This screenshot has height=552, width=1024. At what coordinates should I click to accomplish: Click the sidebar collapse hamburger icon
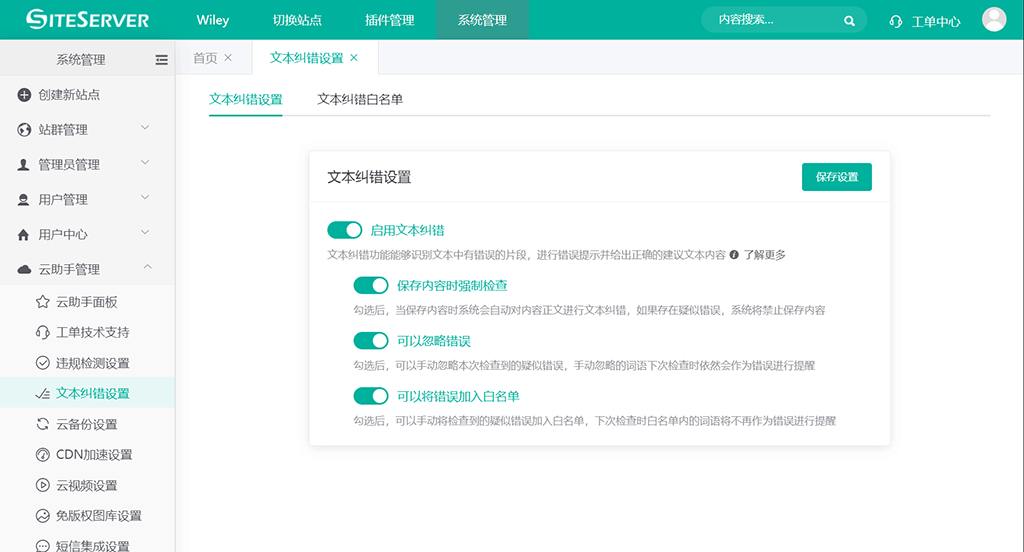click(x=161, y=60)
